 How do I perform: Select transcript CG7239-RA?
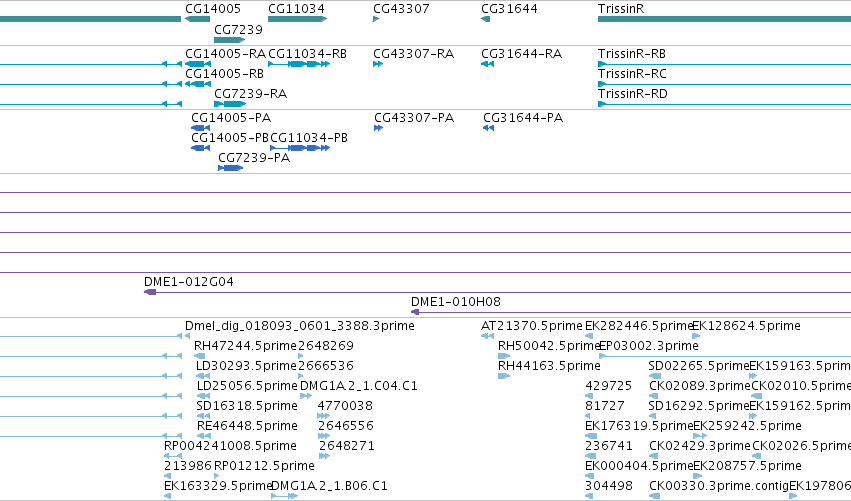pyautogui.click(x=251, y=94)
